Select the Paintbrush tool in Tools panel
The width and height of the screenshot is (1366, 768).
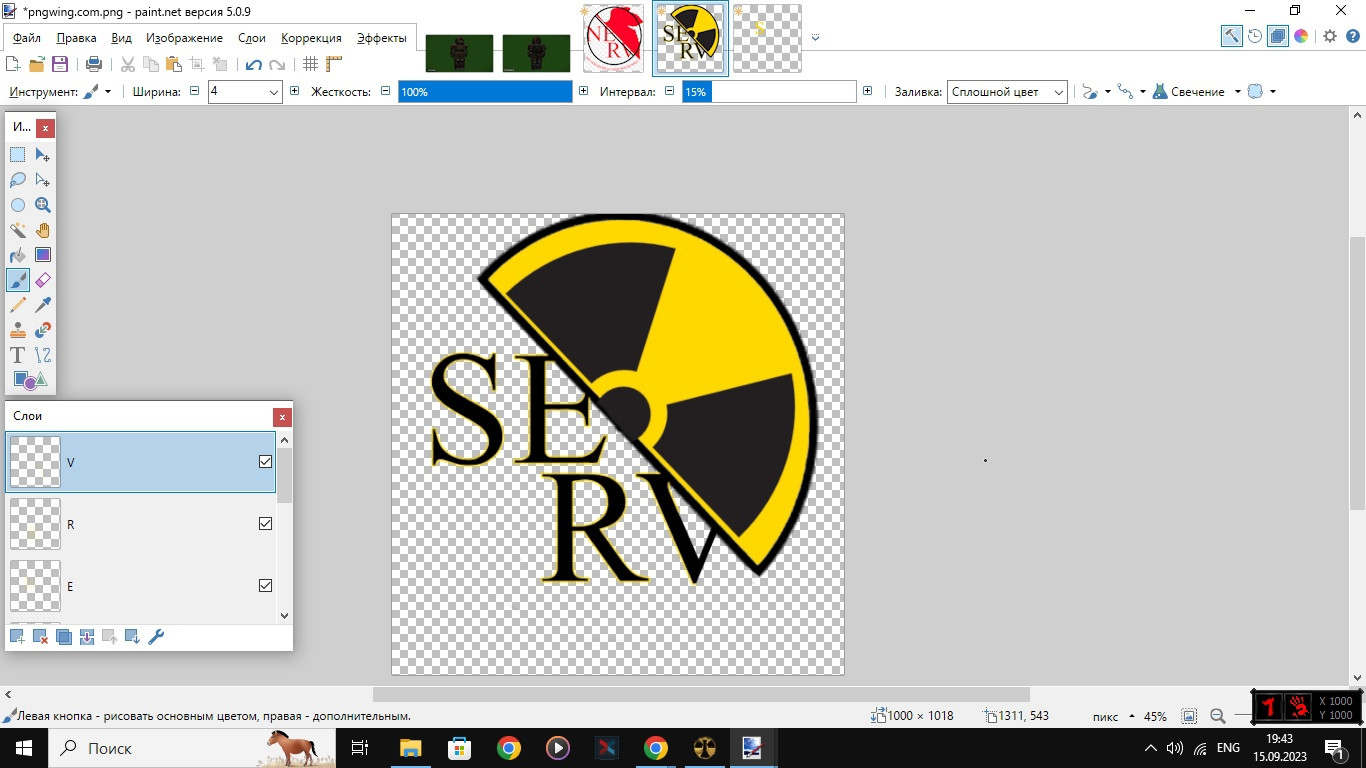pos(18,280)
